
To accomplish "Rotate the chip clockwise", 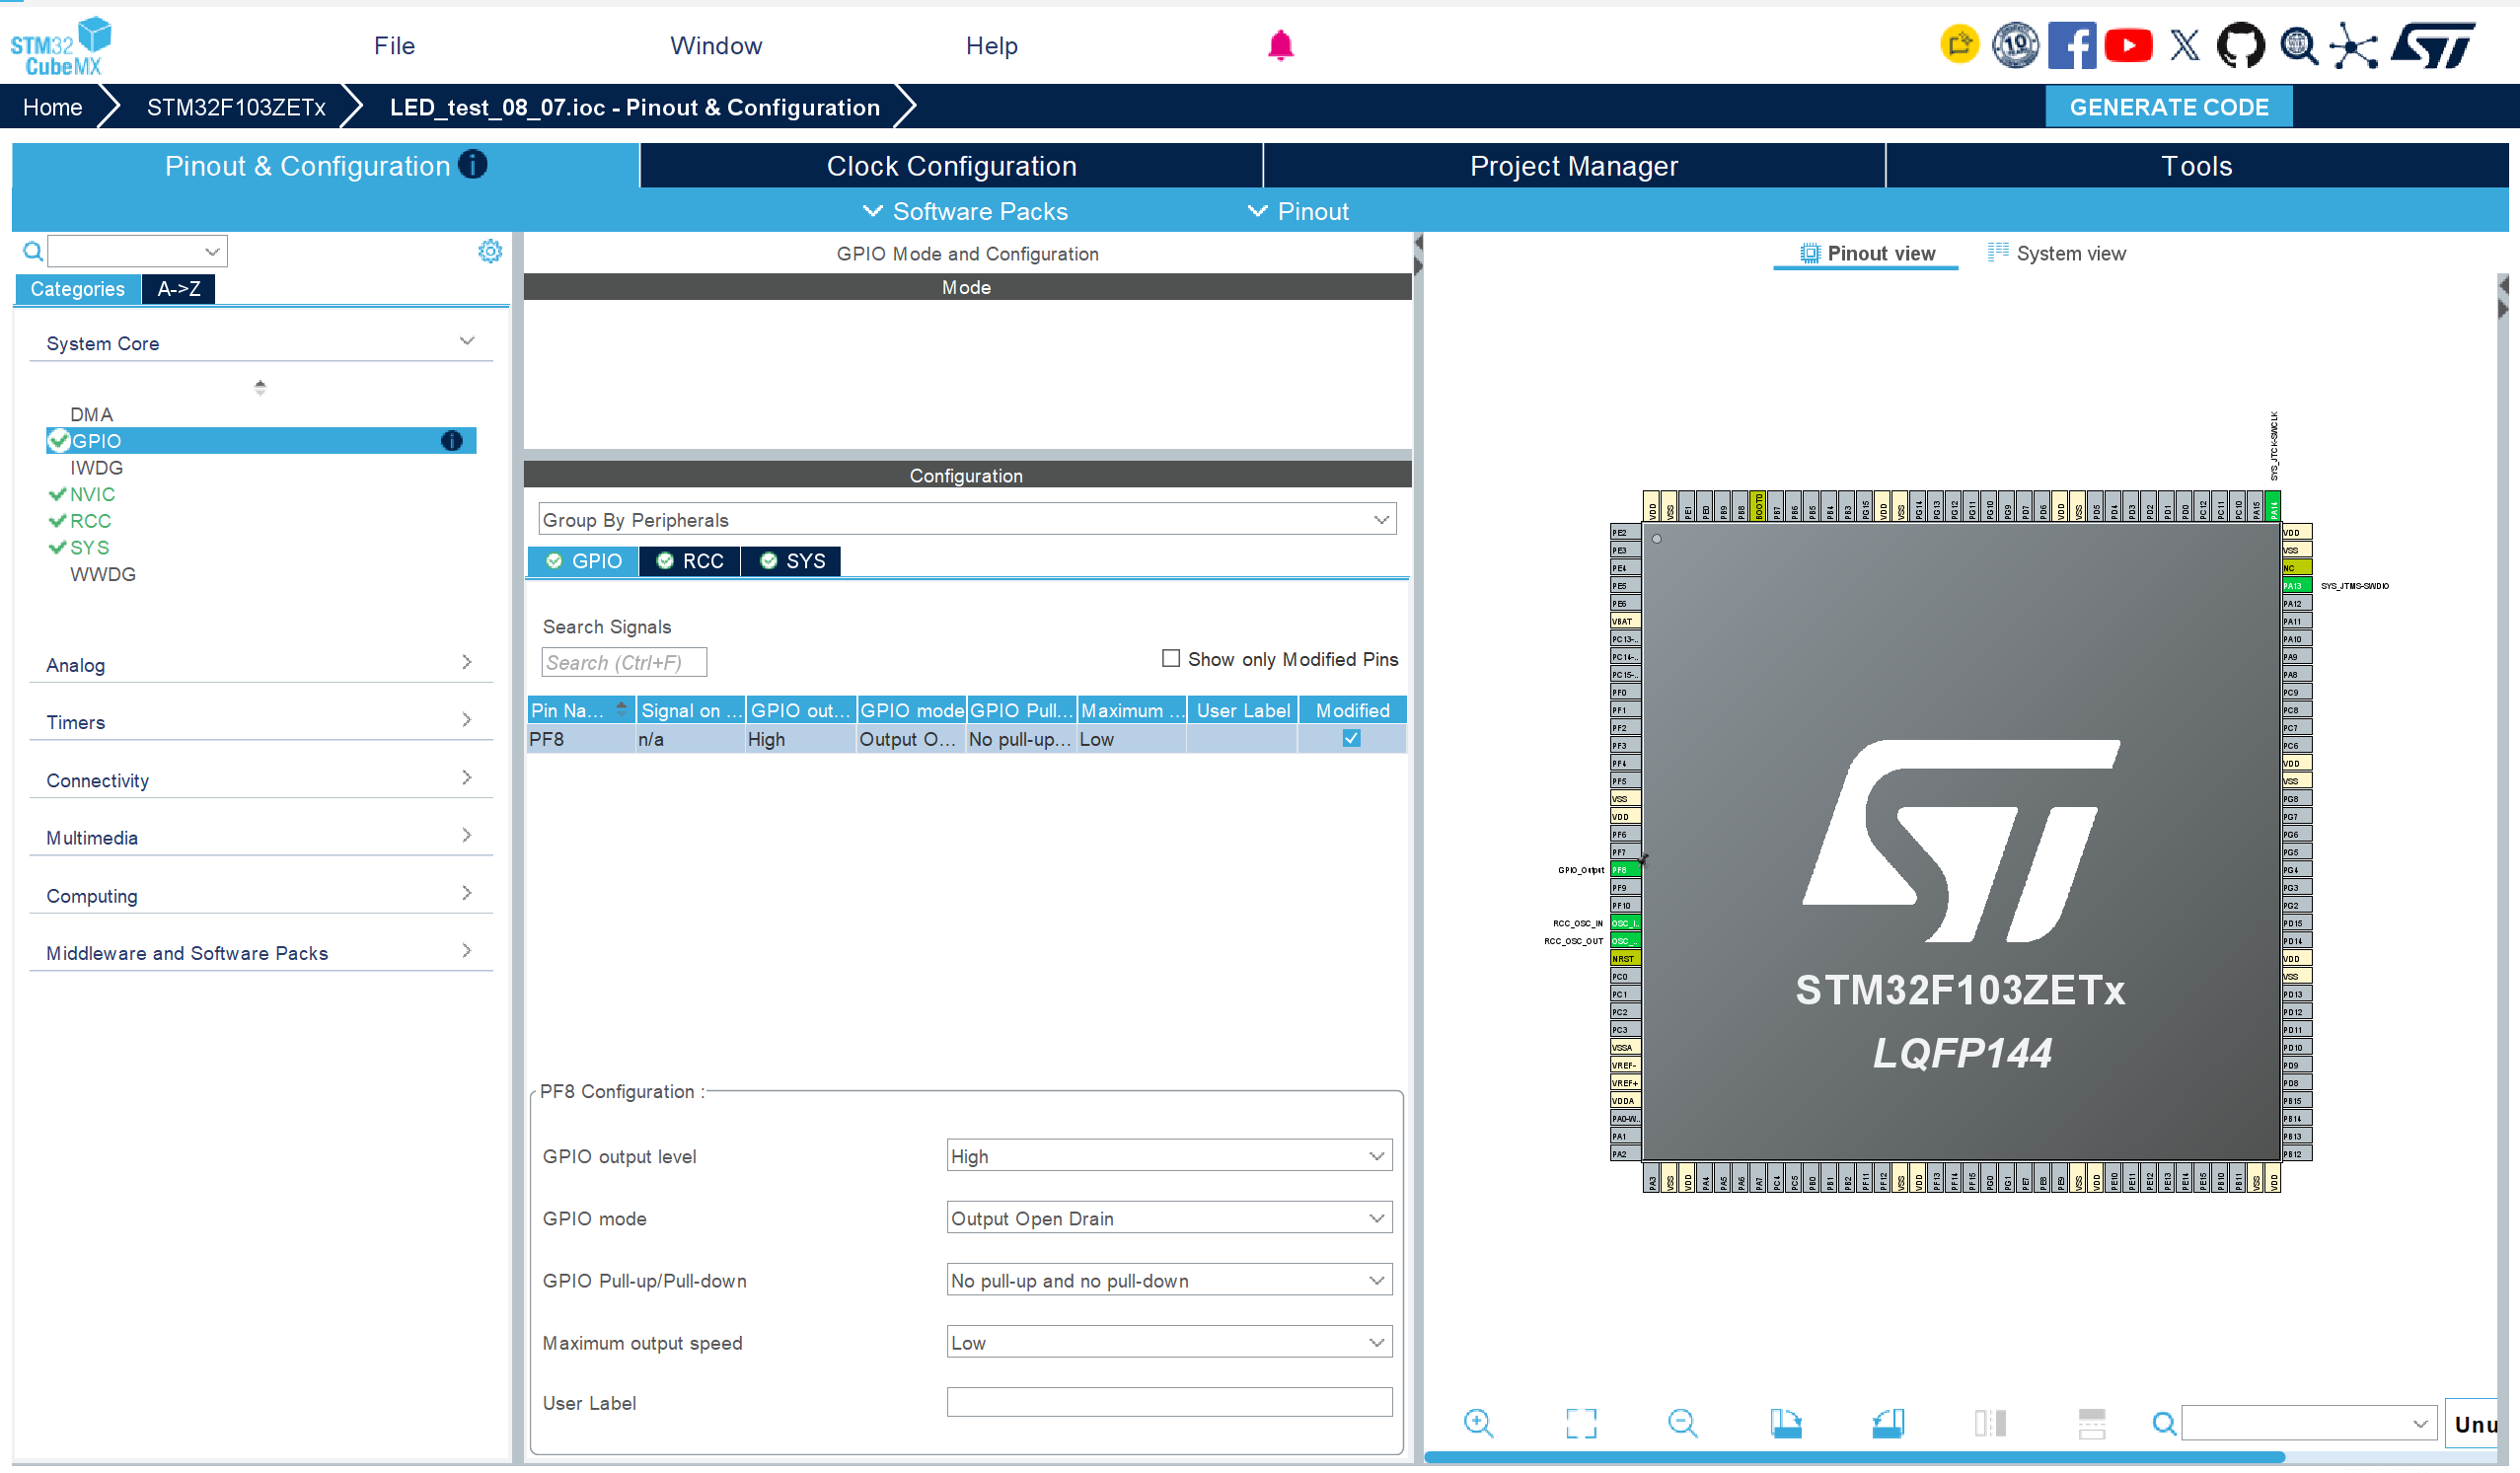I will click(x=1786, y=1423).
